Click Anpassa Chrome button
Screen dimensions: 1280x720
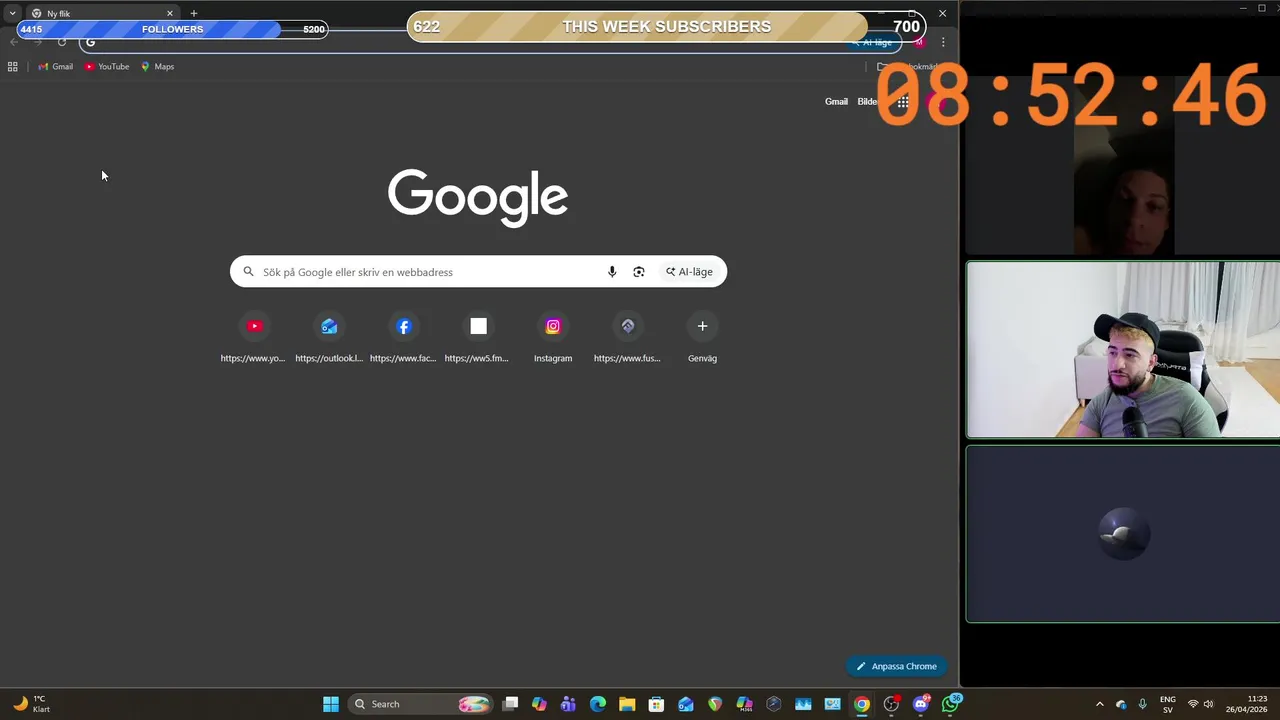click(896, 666)
